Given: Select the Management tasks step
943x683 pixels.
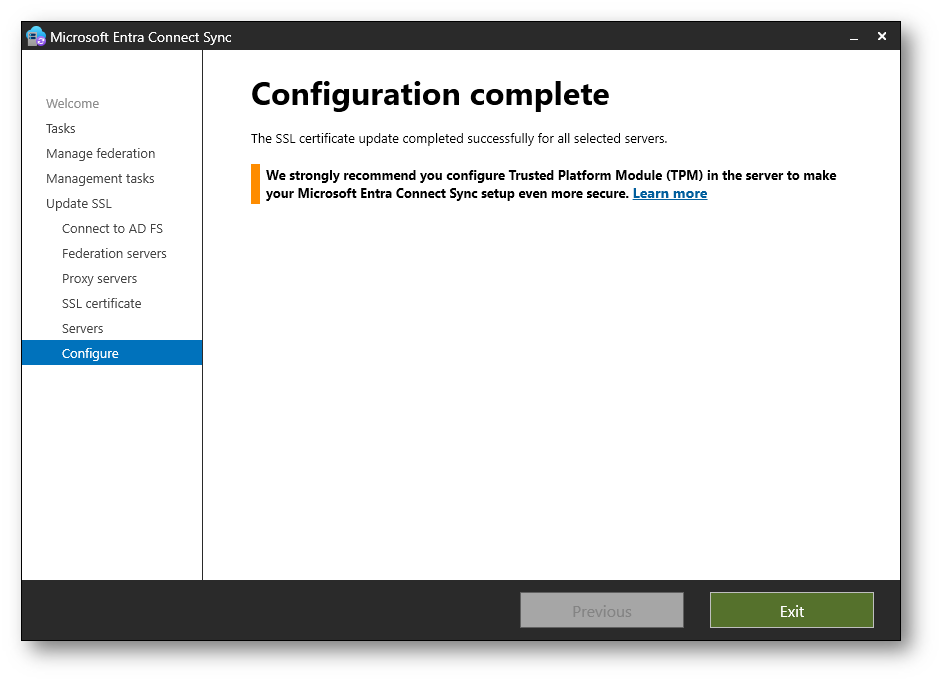Looking at the screenshot, I should [100, 179].
